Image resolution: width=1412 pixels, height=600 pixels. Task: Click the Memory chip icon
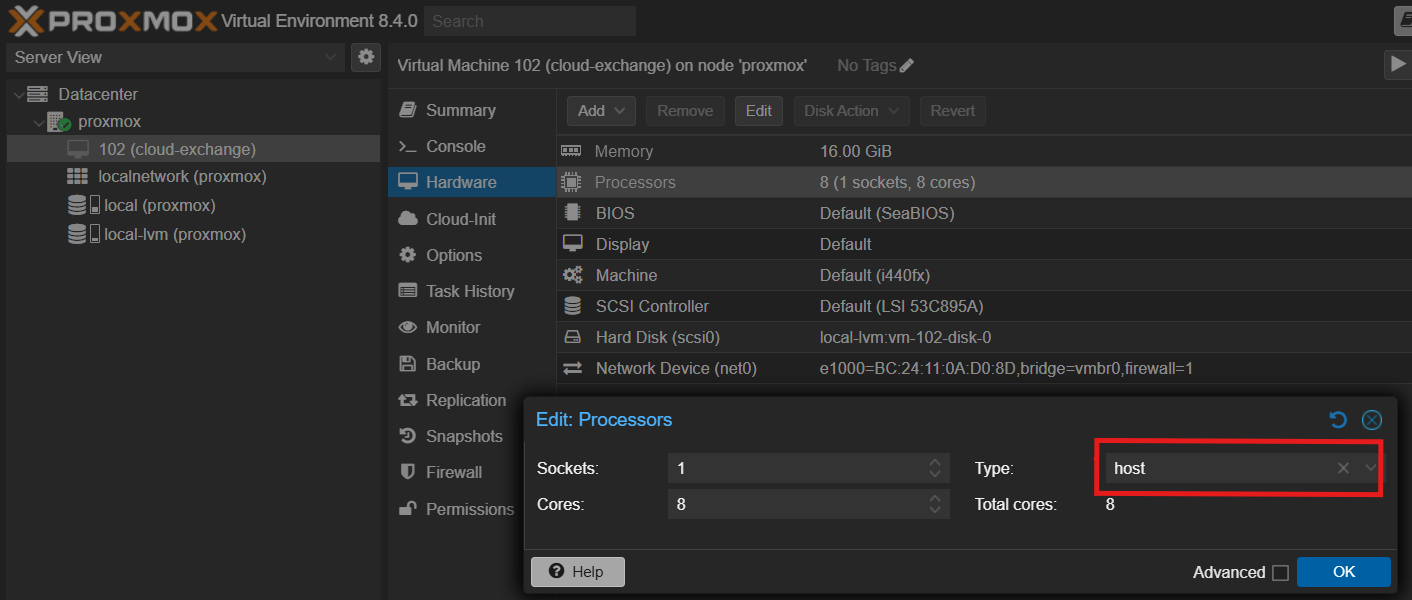[572, 151]
